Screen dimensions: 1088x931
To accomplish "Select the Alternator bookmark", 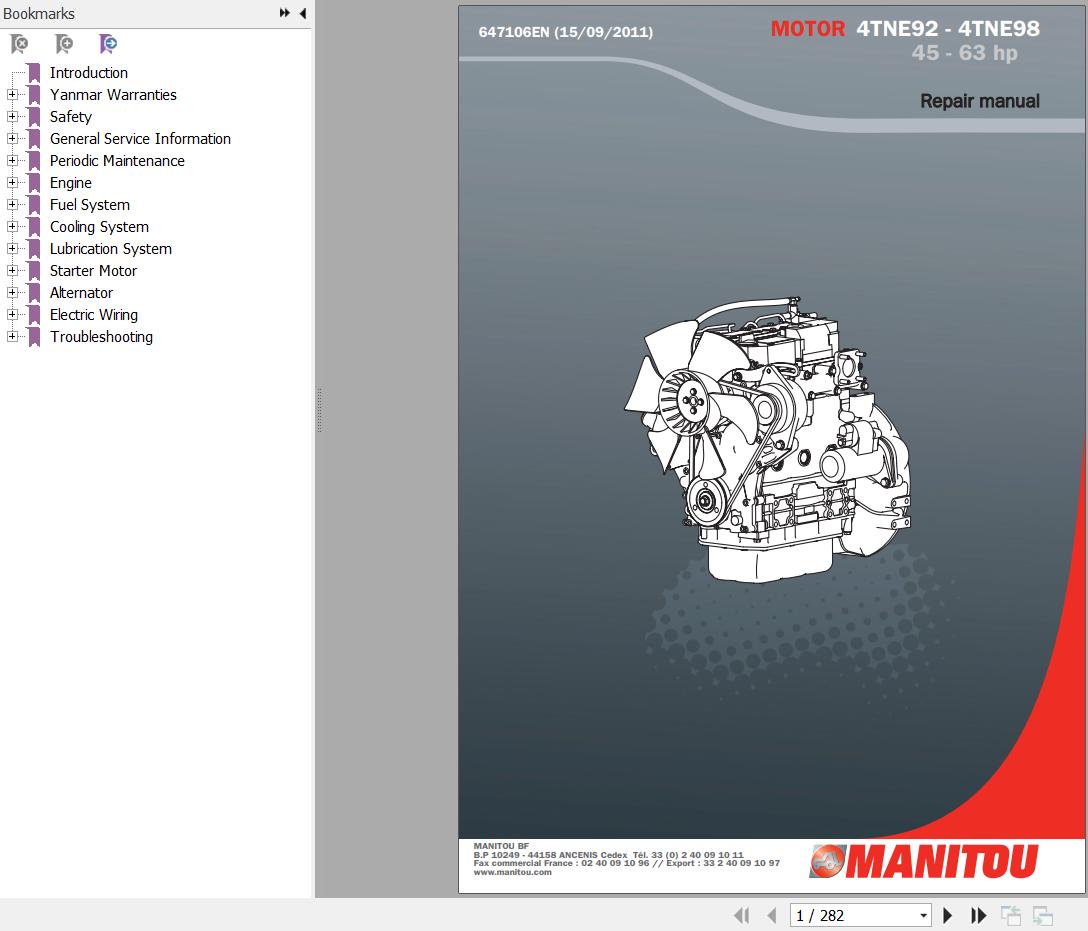I will (x=81, y=293).
